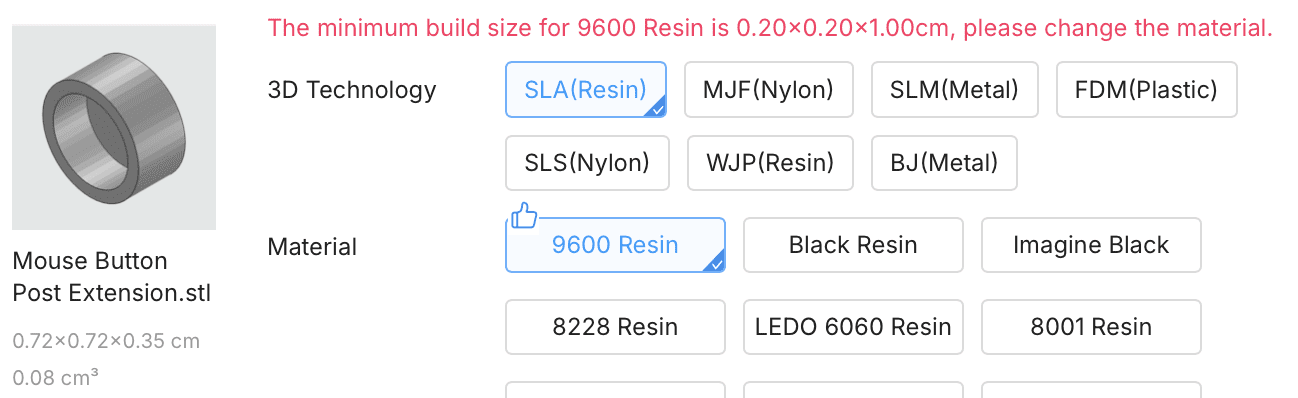Image resolution: width=1298 pixels, height=398 pixels.
Task: Click the blue checkmark corner on SLA(Resin)
Action: (x=657, y=108)
